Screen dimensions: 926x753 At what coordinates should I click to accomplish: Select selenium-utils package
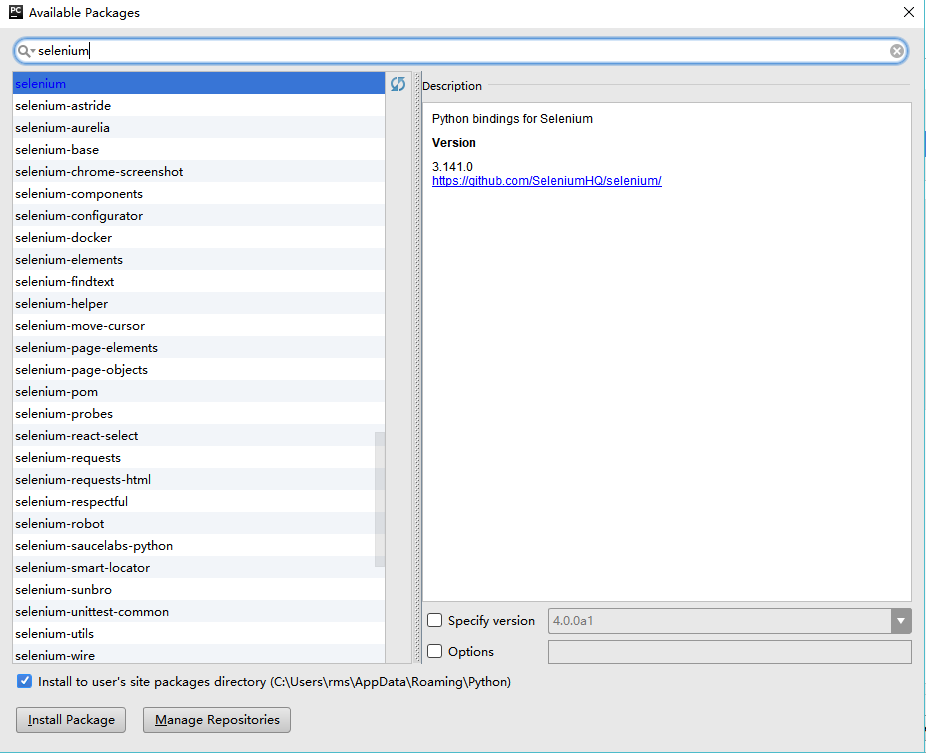tap(199, 634)
